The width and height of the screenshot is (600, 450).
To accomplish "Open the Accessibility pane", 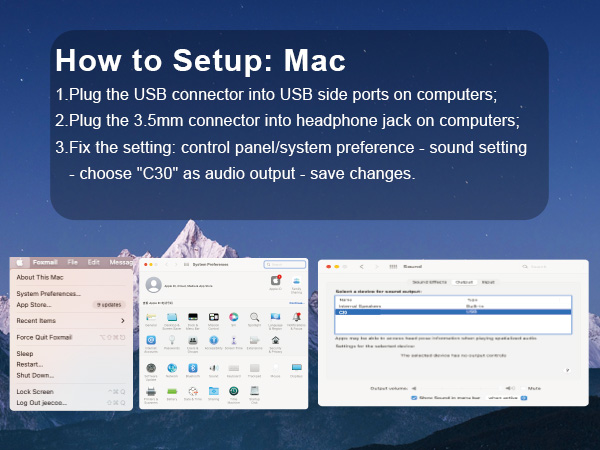I will point(214,340).
